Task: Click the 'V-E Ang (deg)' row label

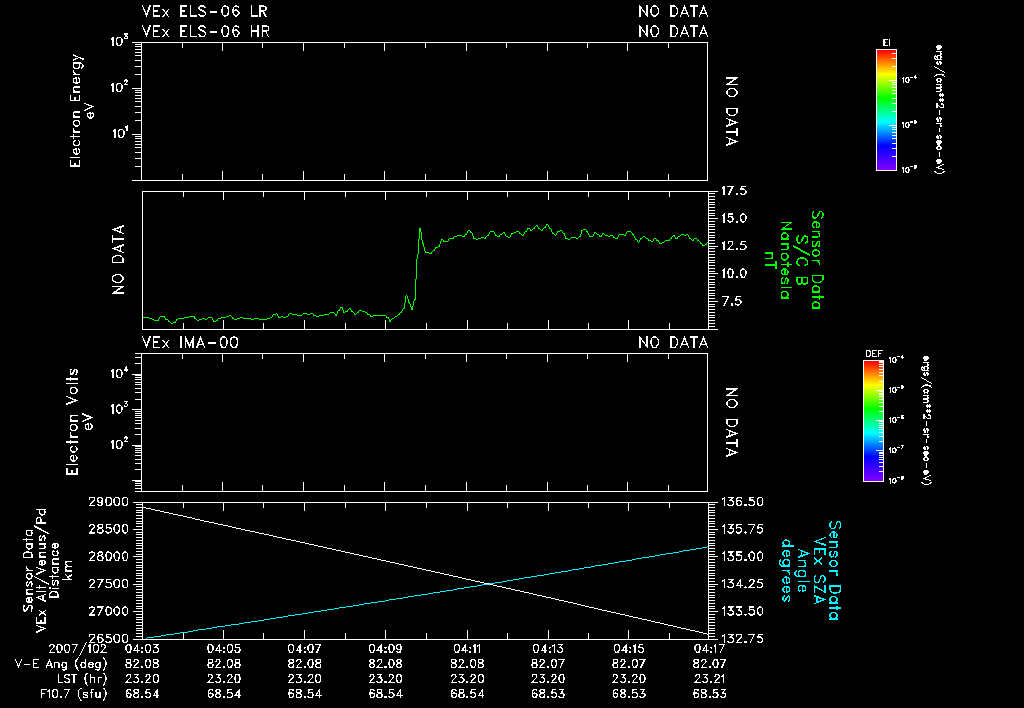Action: click(x=61, y=664)
